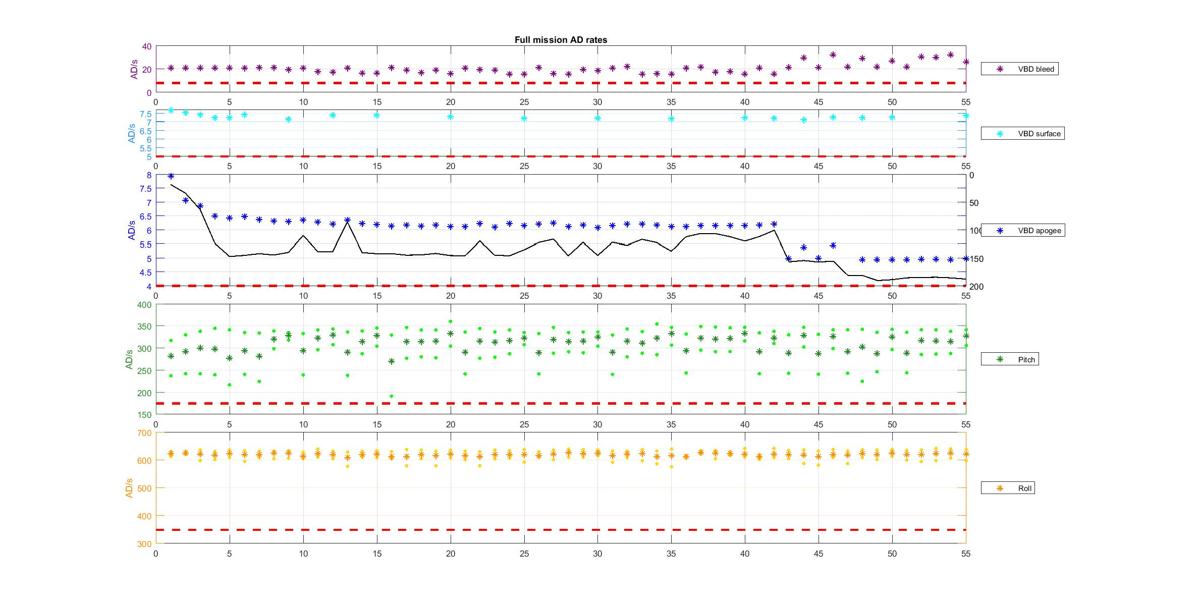
Task: Click the red dashed threshold in Roll plot
Action: click(560, 530)
